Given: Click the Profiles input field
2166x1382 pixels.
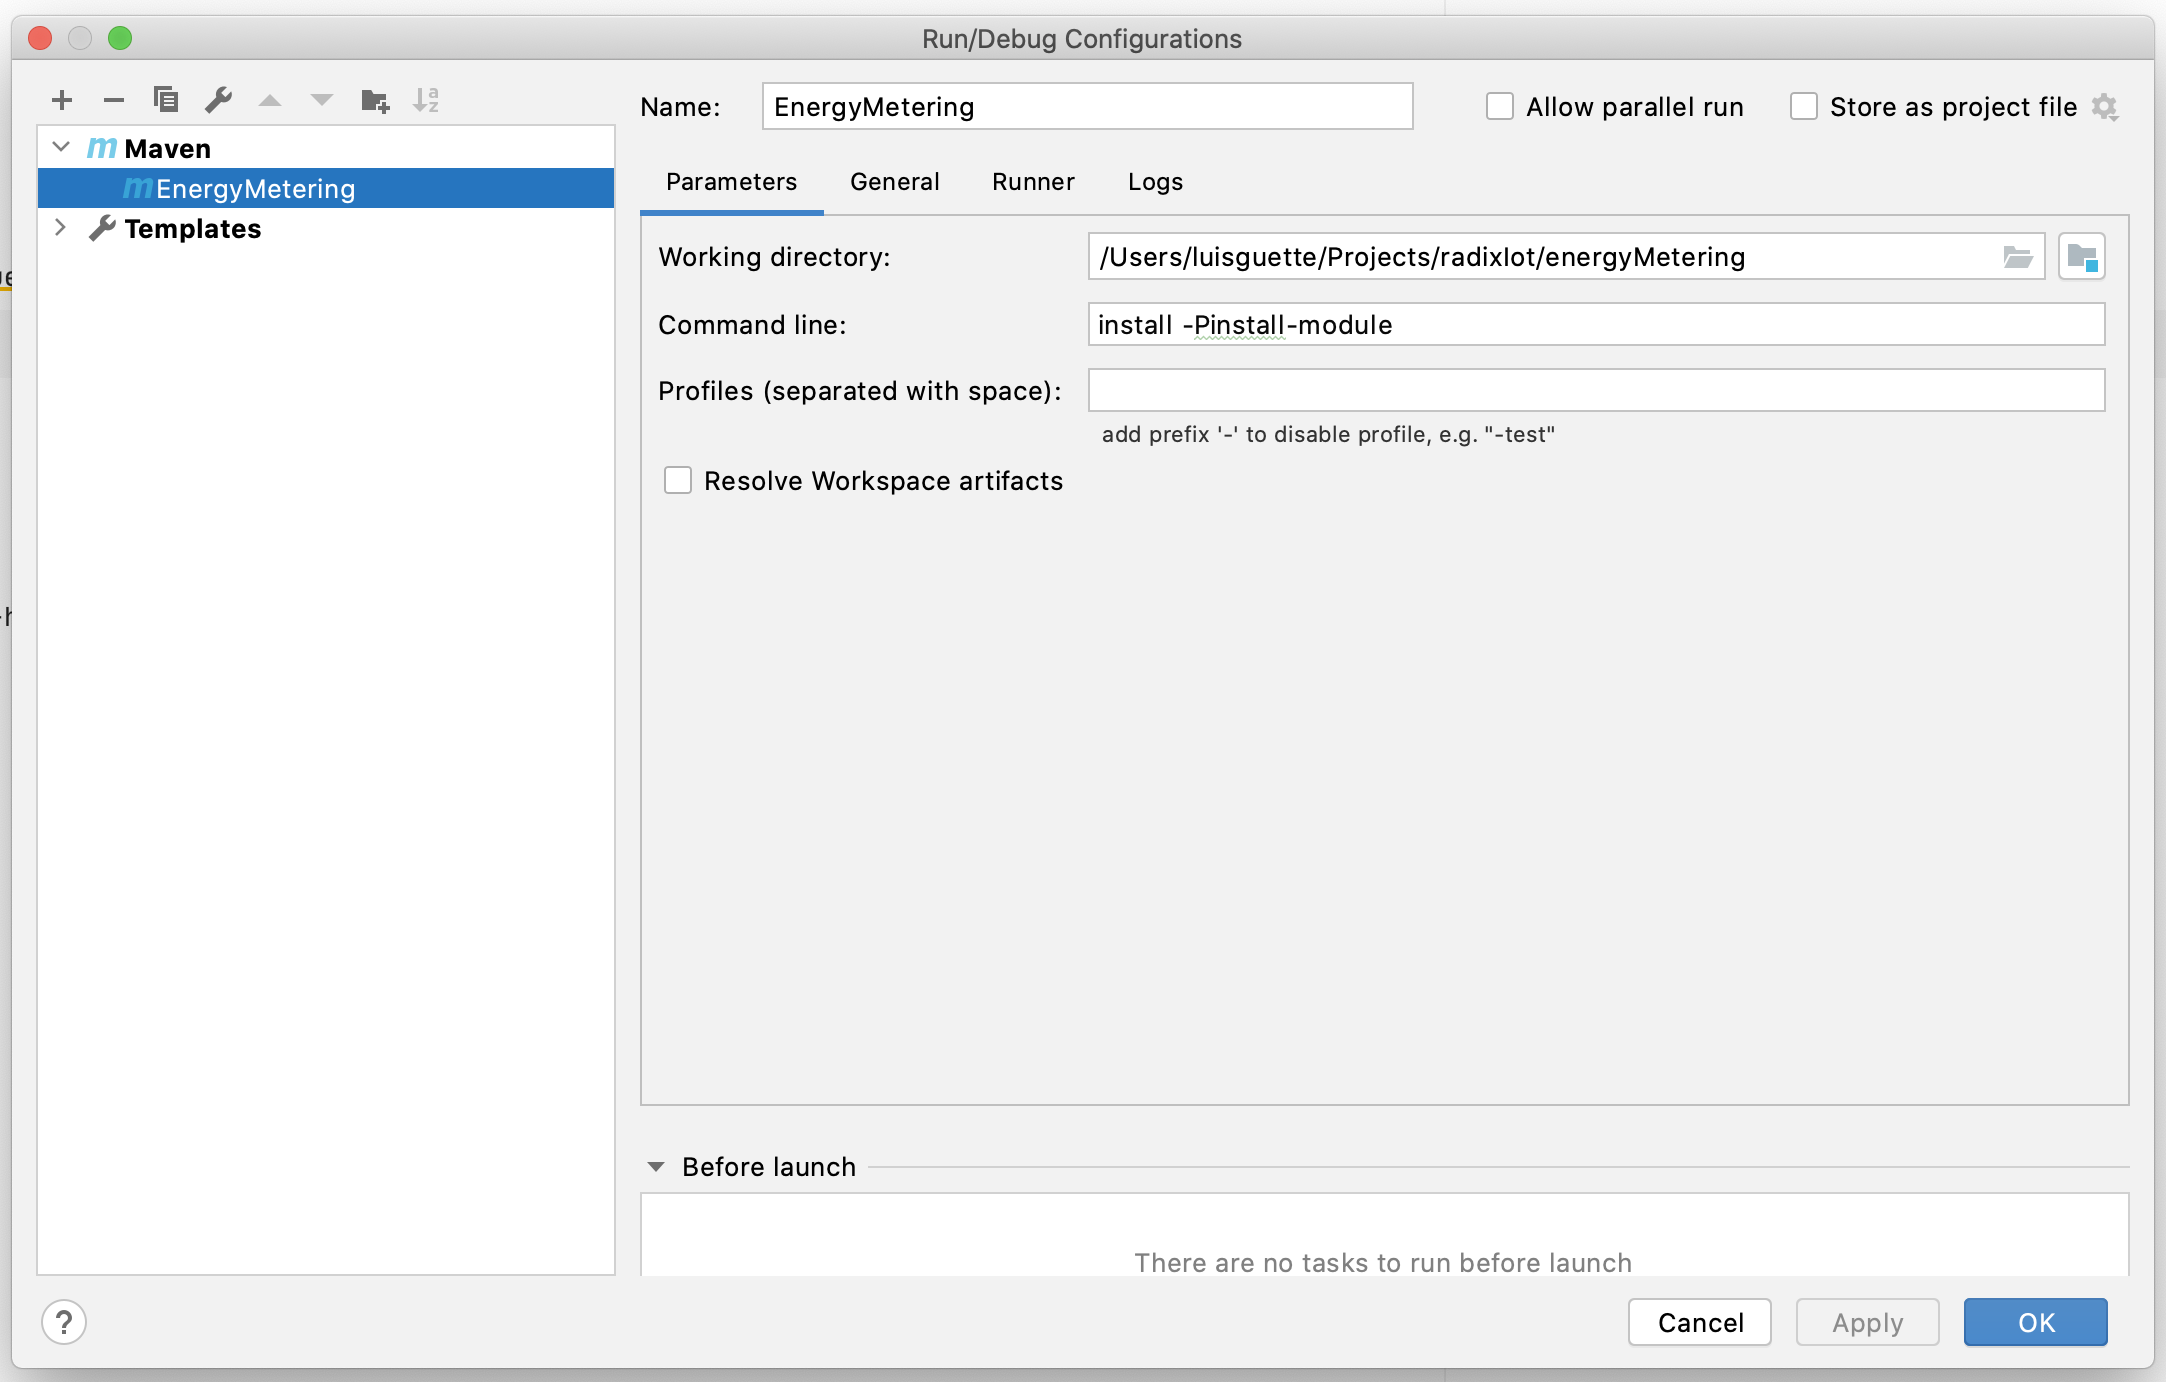Looking at the screenshot, I should click(x=1596, y=390).
